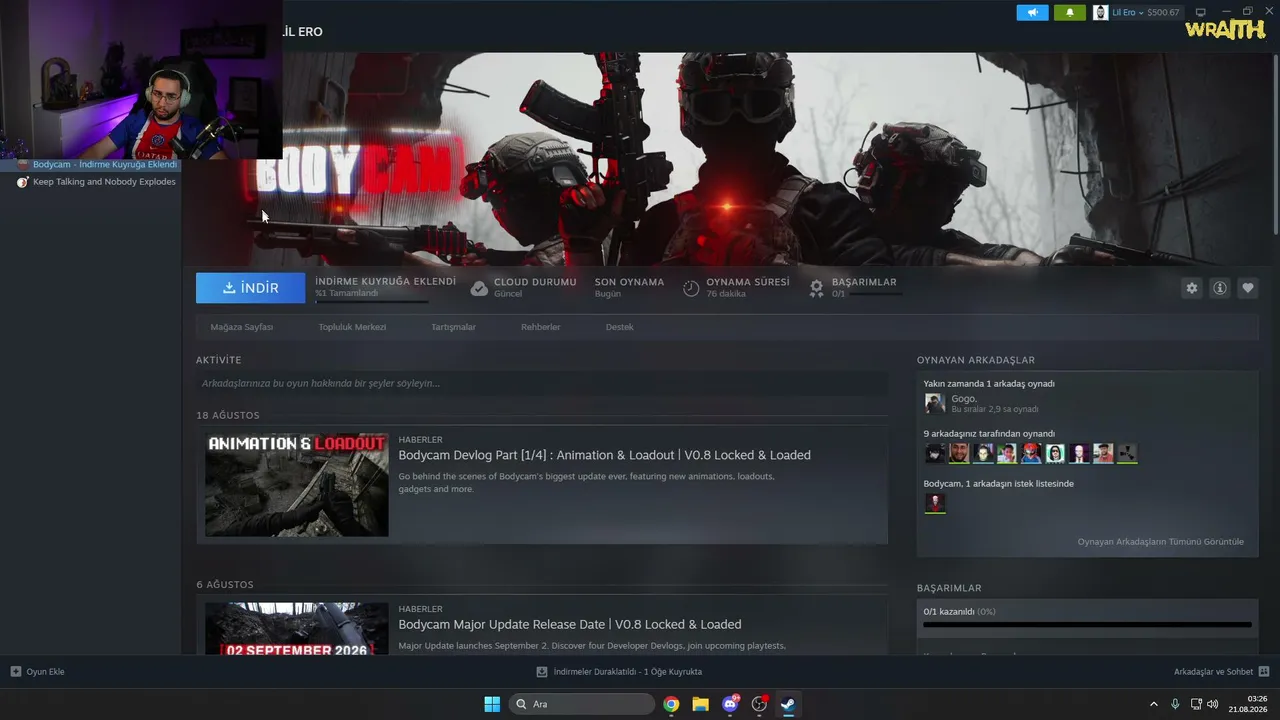Click the $500.67 wallet balance

click(1163, 13)
